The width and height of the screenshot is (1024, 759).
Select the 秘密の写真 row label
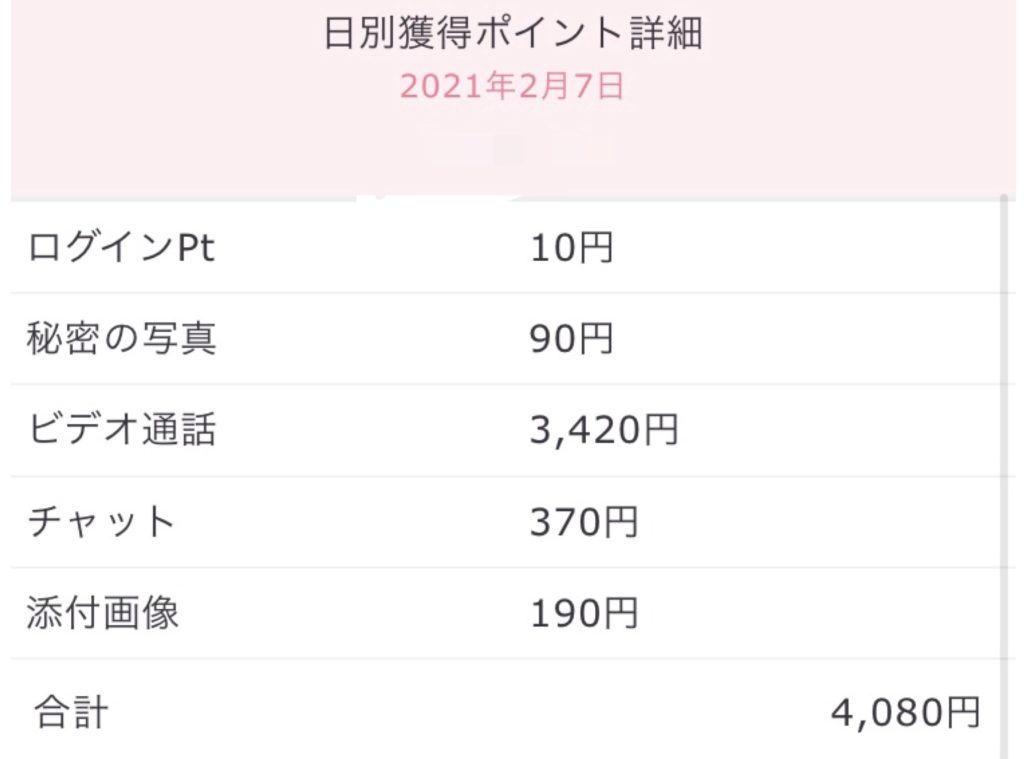pos(122,340)
